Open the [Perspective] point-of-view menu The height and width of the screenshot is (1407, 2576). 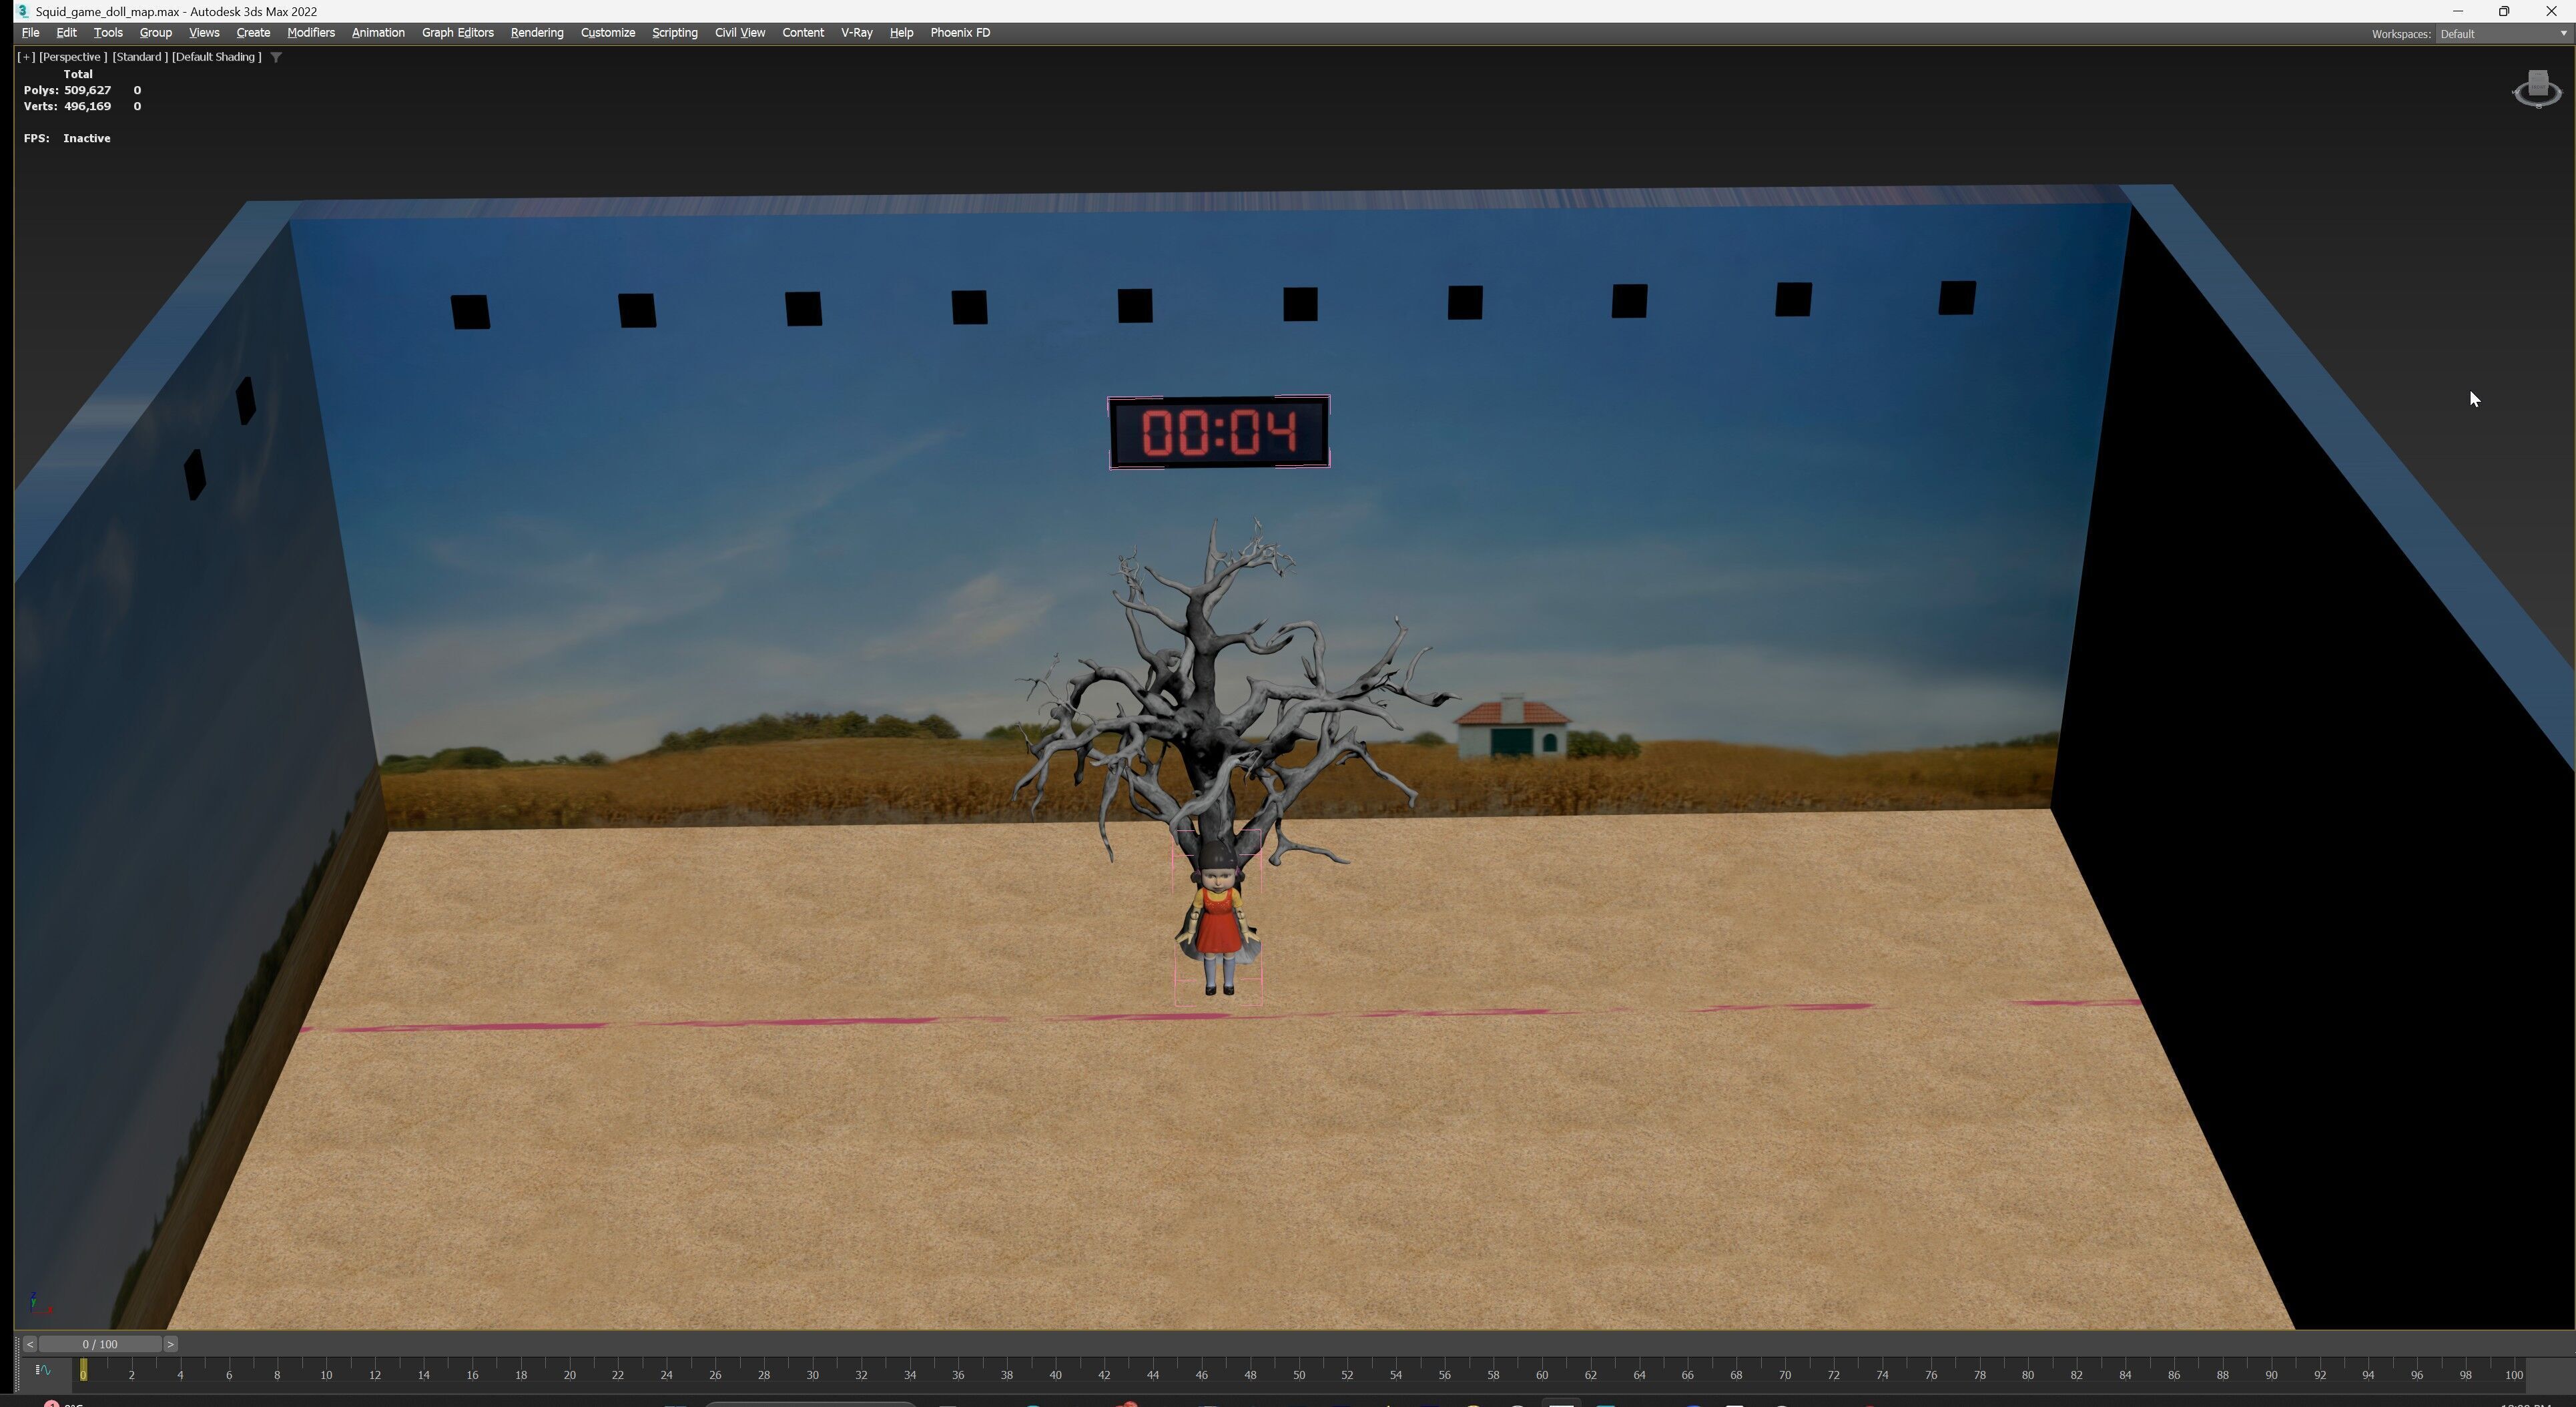click(72, 57)
